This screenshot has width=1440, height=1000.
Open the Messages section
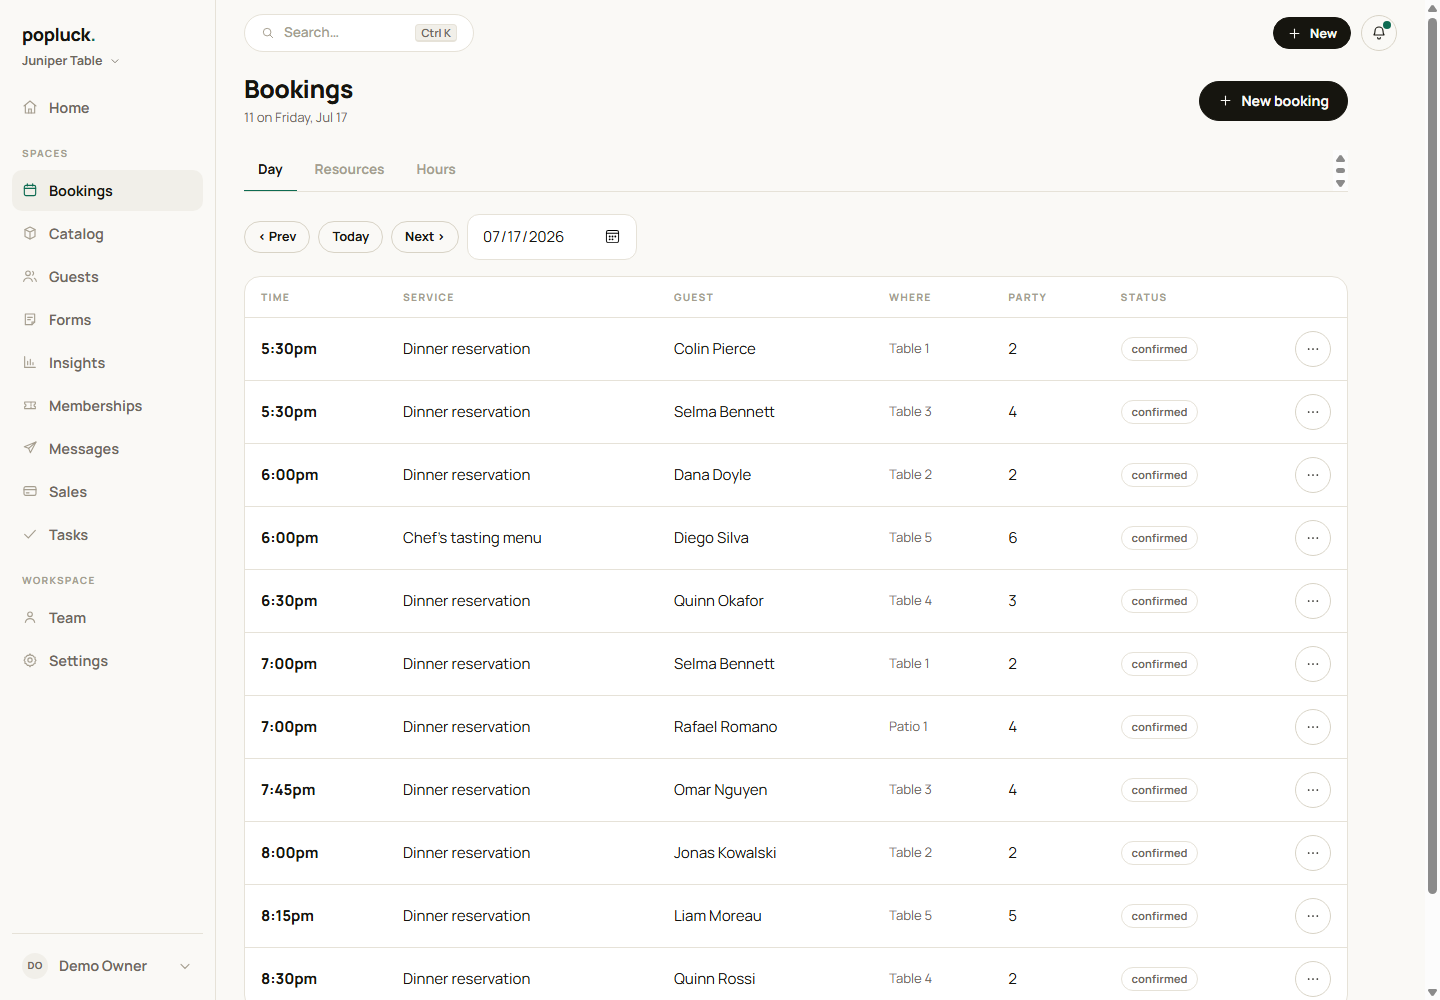107,449
